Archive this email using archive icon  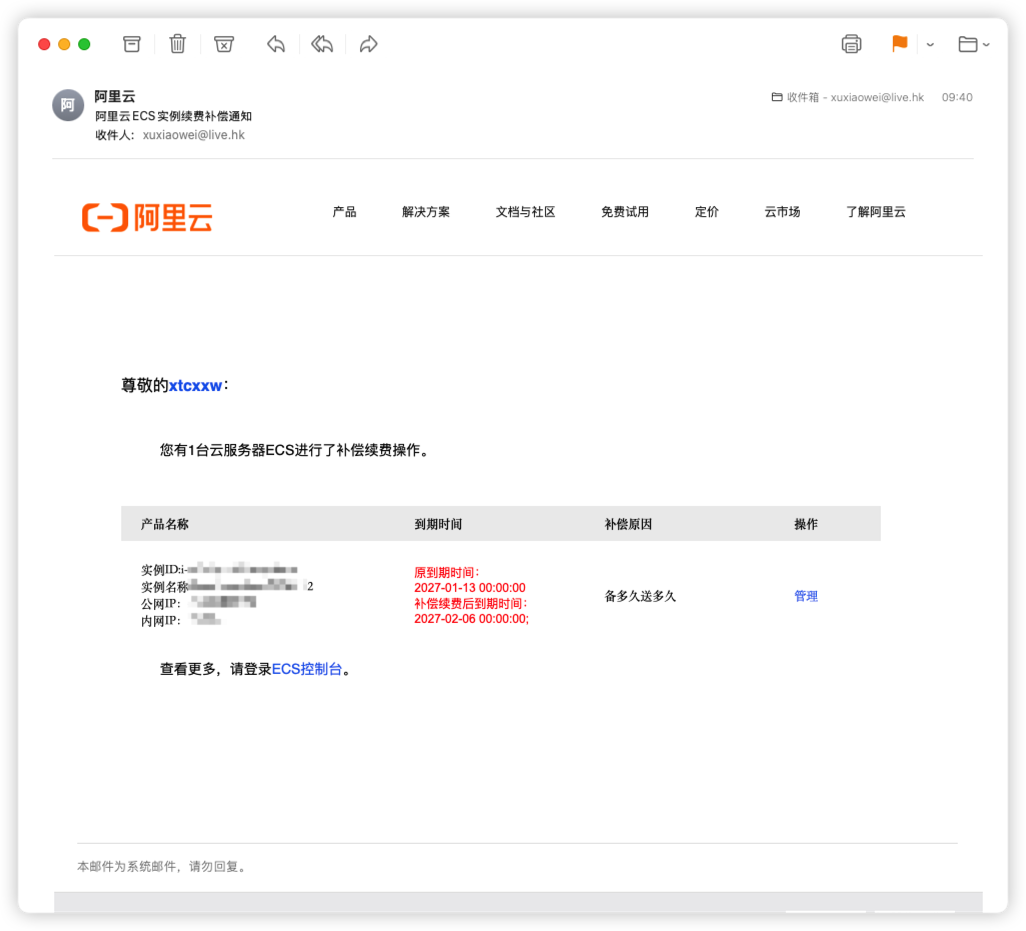tap(132, 44)
